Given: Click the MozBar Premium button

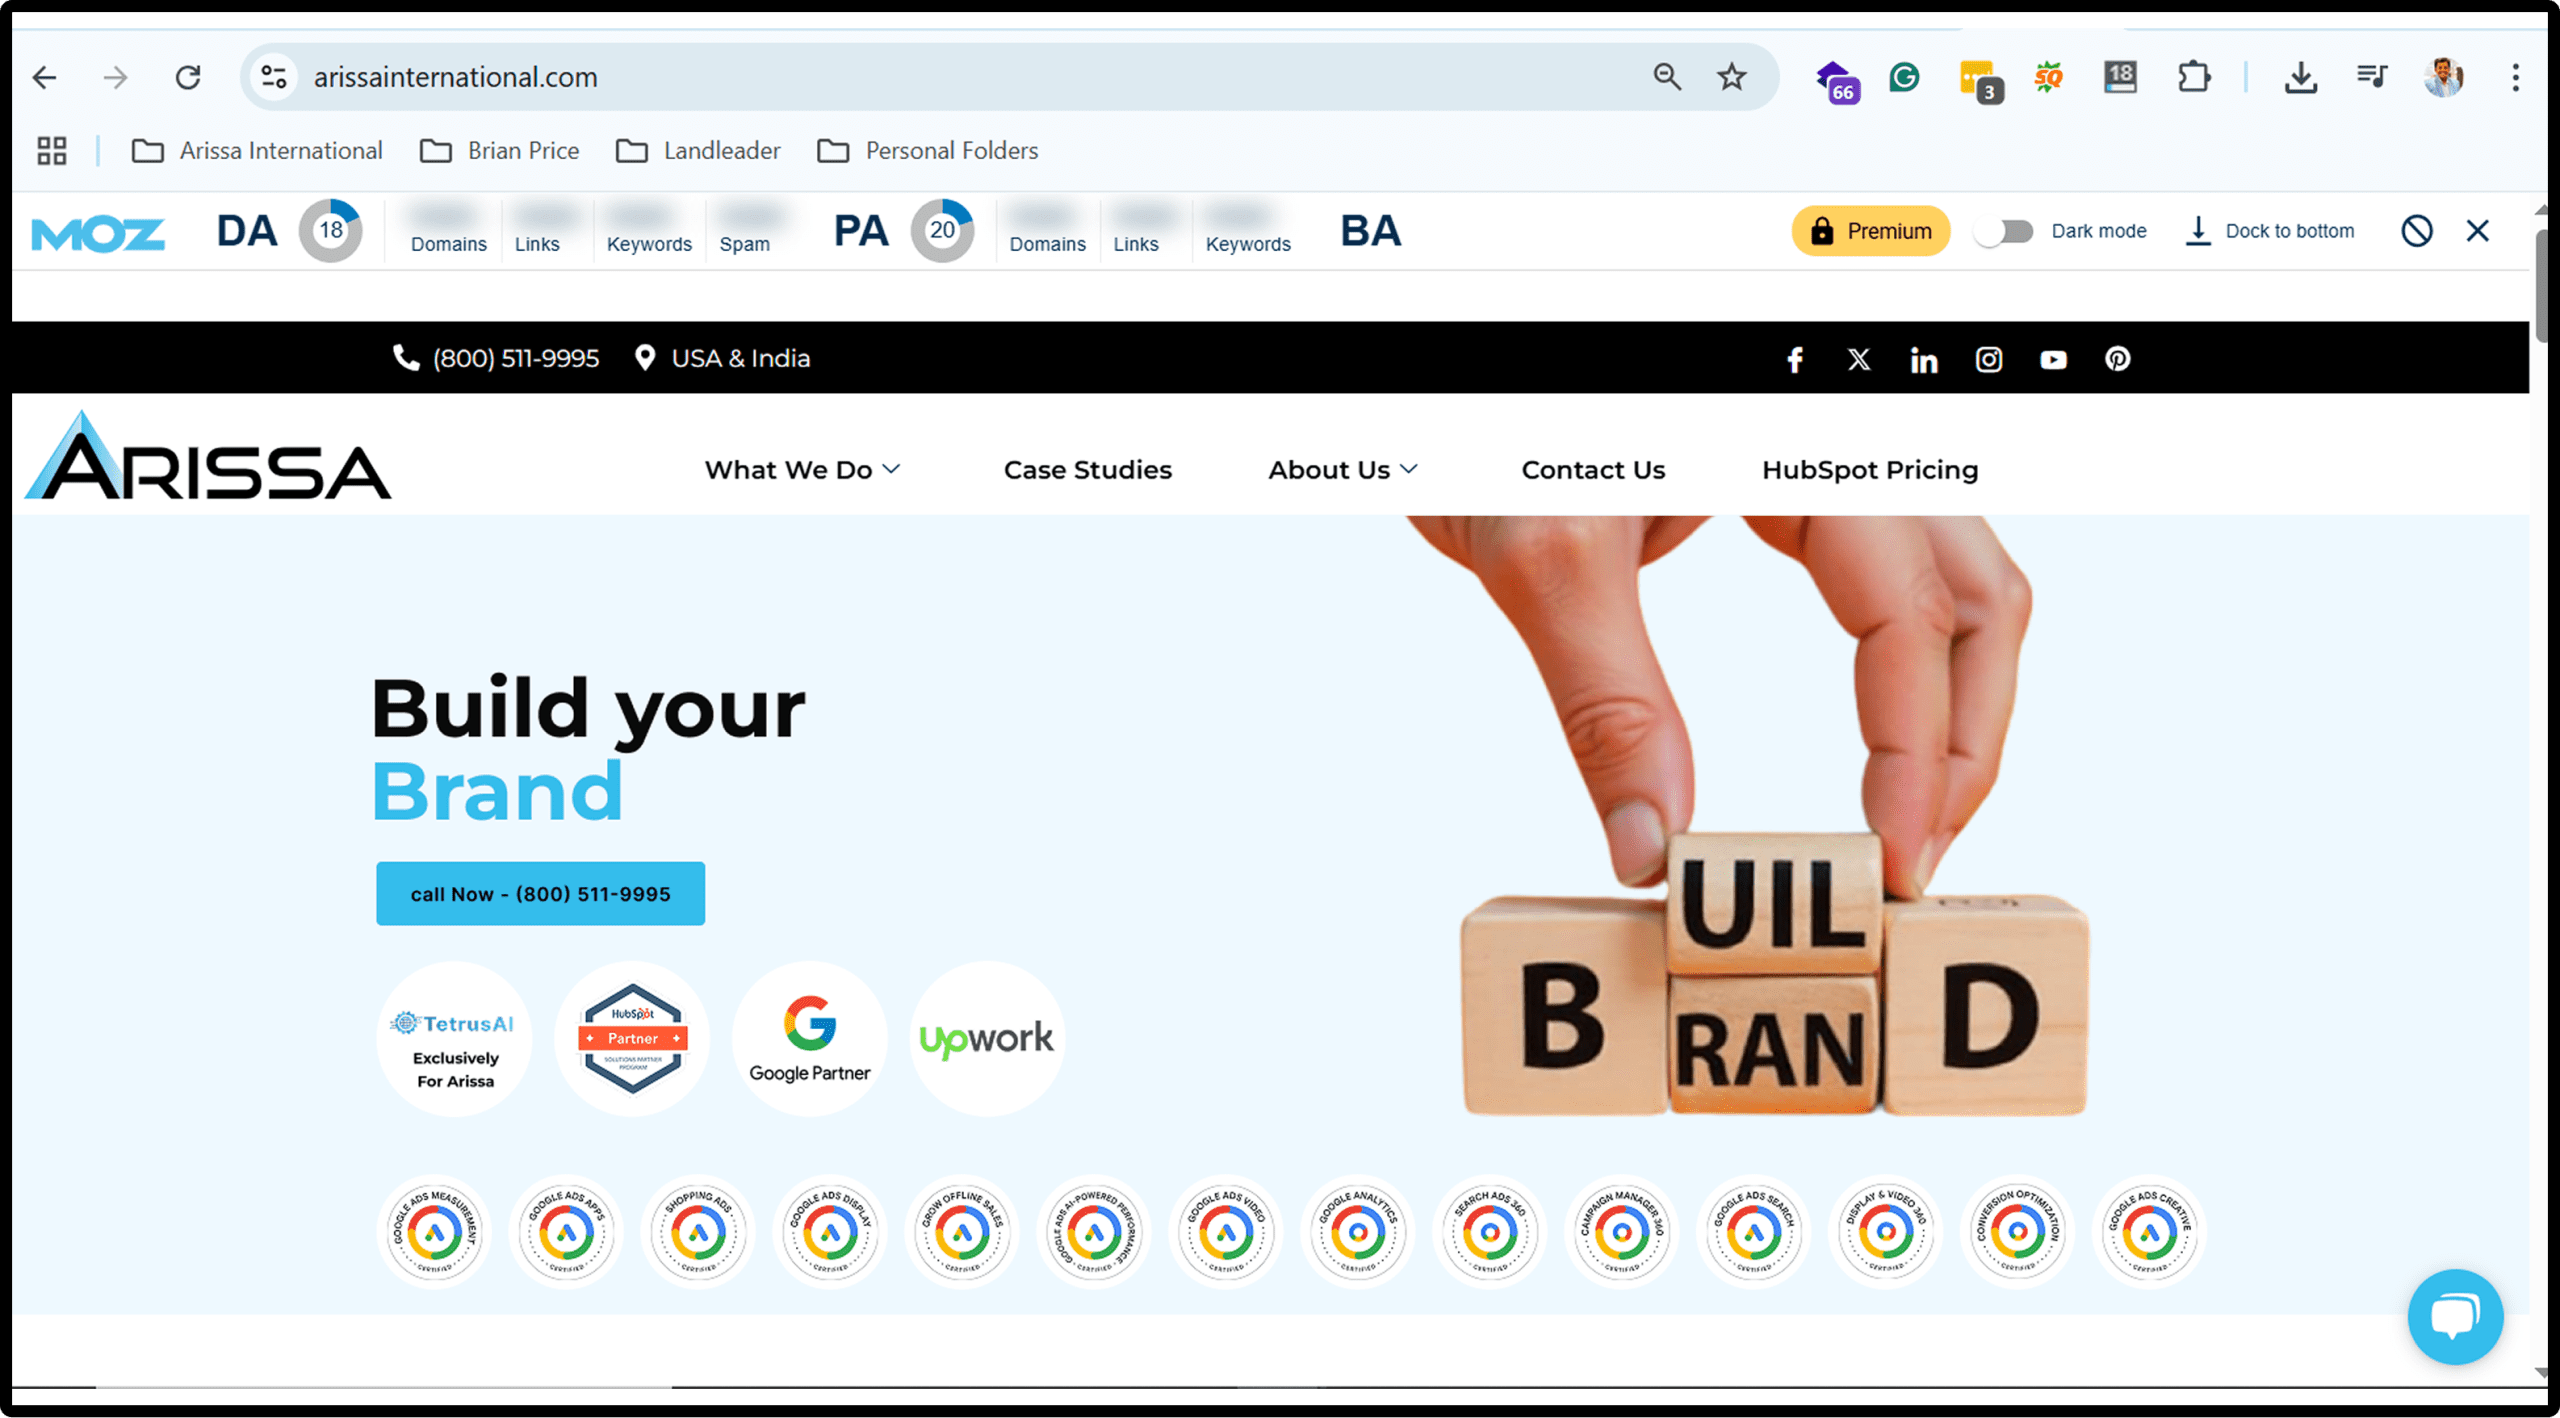Looking at the screenshot, I should 1870,231.
